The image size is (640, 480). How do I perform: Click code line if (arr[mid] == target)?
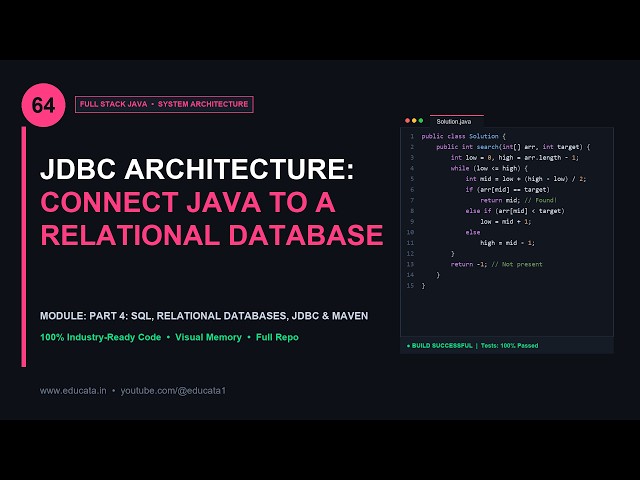coord(507,189)
